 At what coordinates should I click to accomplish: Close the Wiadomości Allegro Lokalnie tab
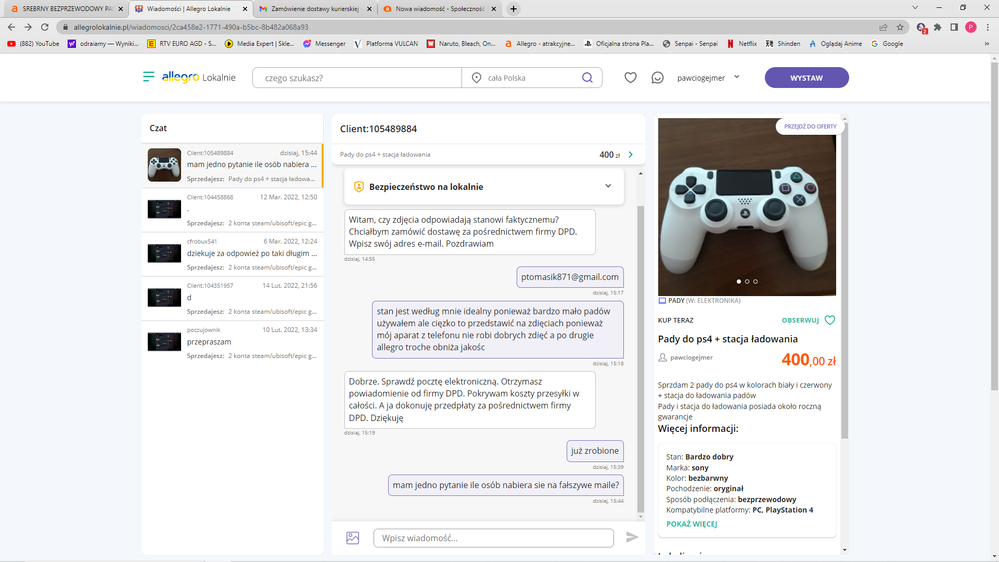click(x=245, y=9)
